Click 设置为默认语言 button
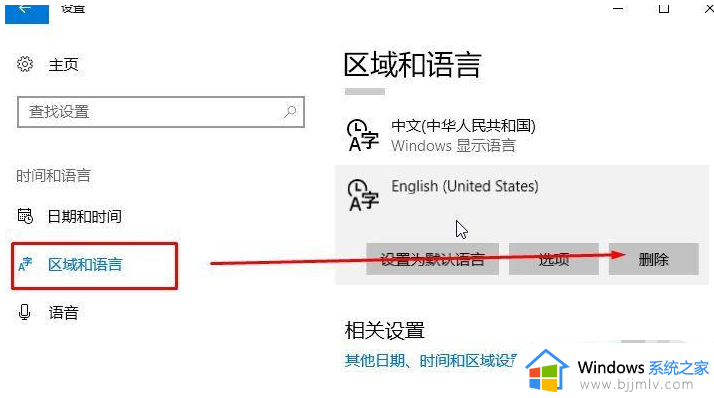 (432, 259)
